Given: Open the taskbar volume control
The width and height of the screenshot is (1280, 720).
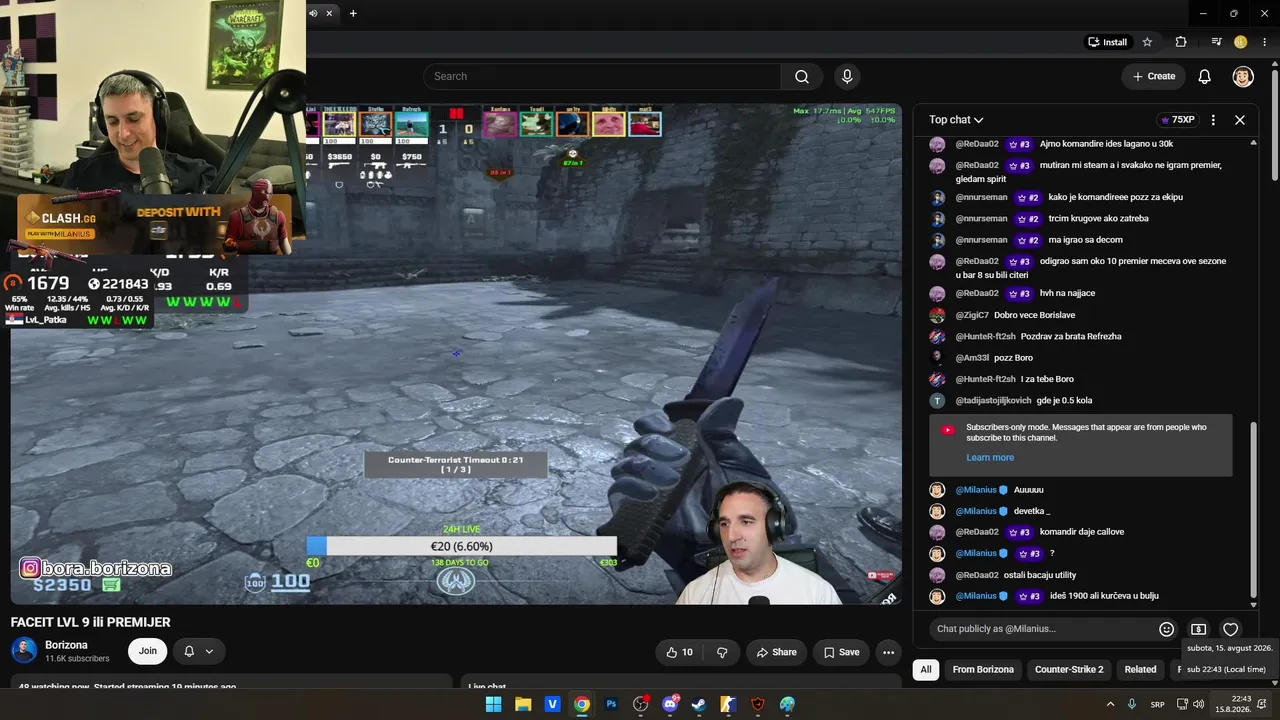Looking at the screenshot, I should (1198, 704).
